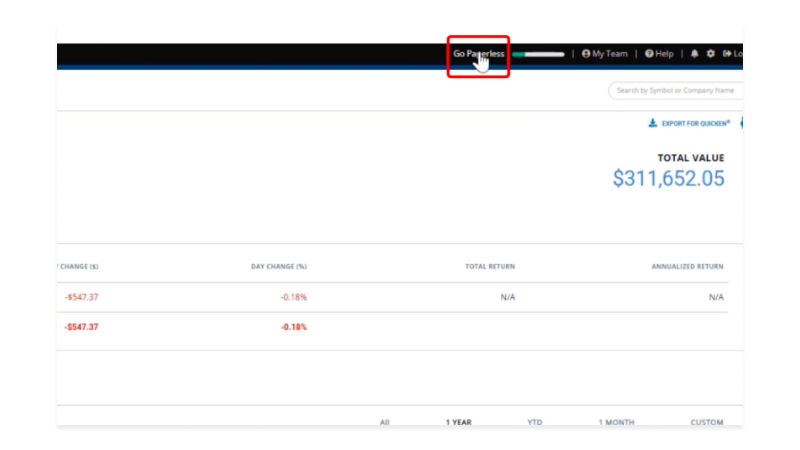Image resolution: width=800 pixels, height=450 pixels.
Task: Open the settings gear icon
Action: (x=711, y=54)
